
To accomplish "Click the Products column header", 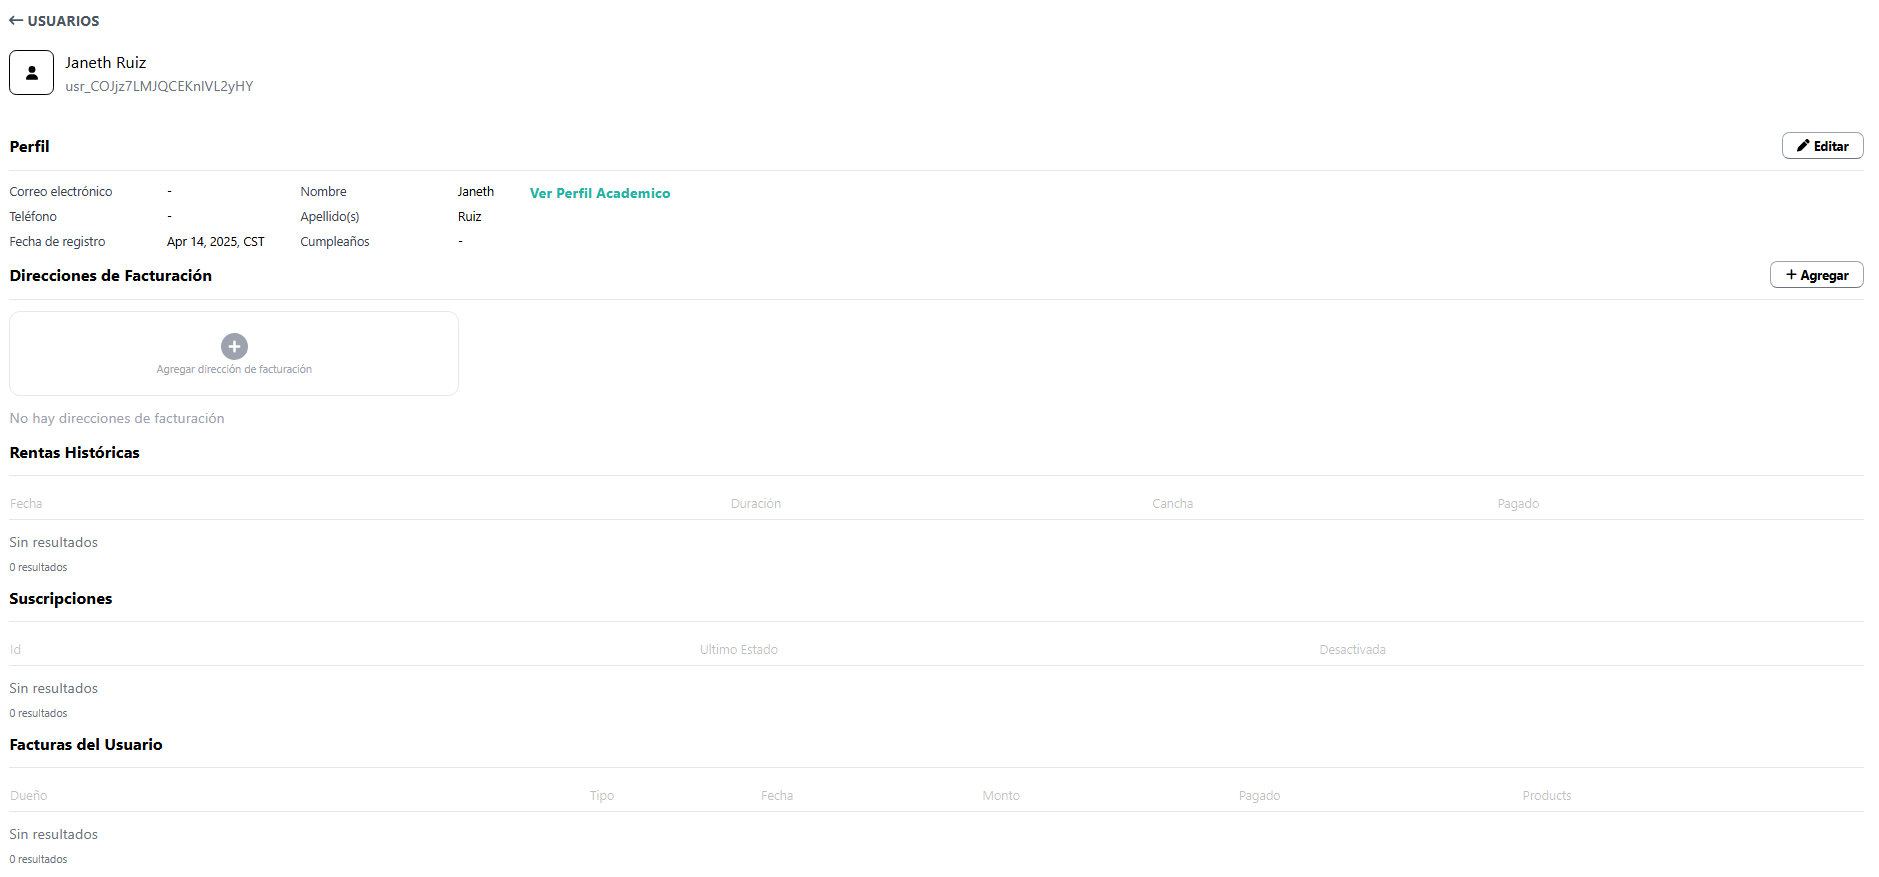I will [1546, 796].
